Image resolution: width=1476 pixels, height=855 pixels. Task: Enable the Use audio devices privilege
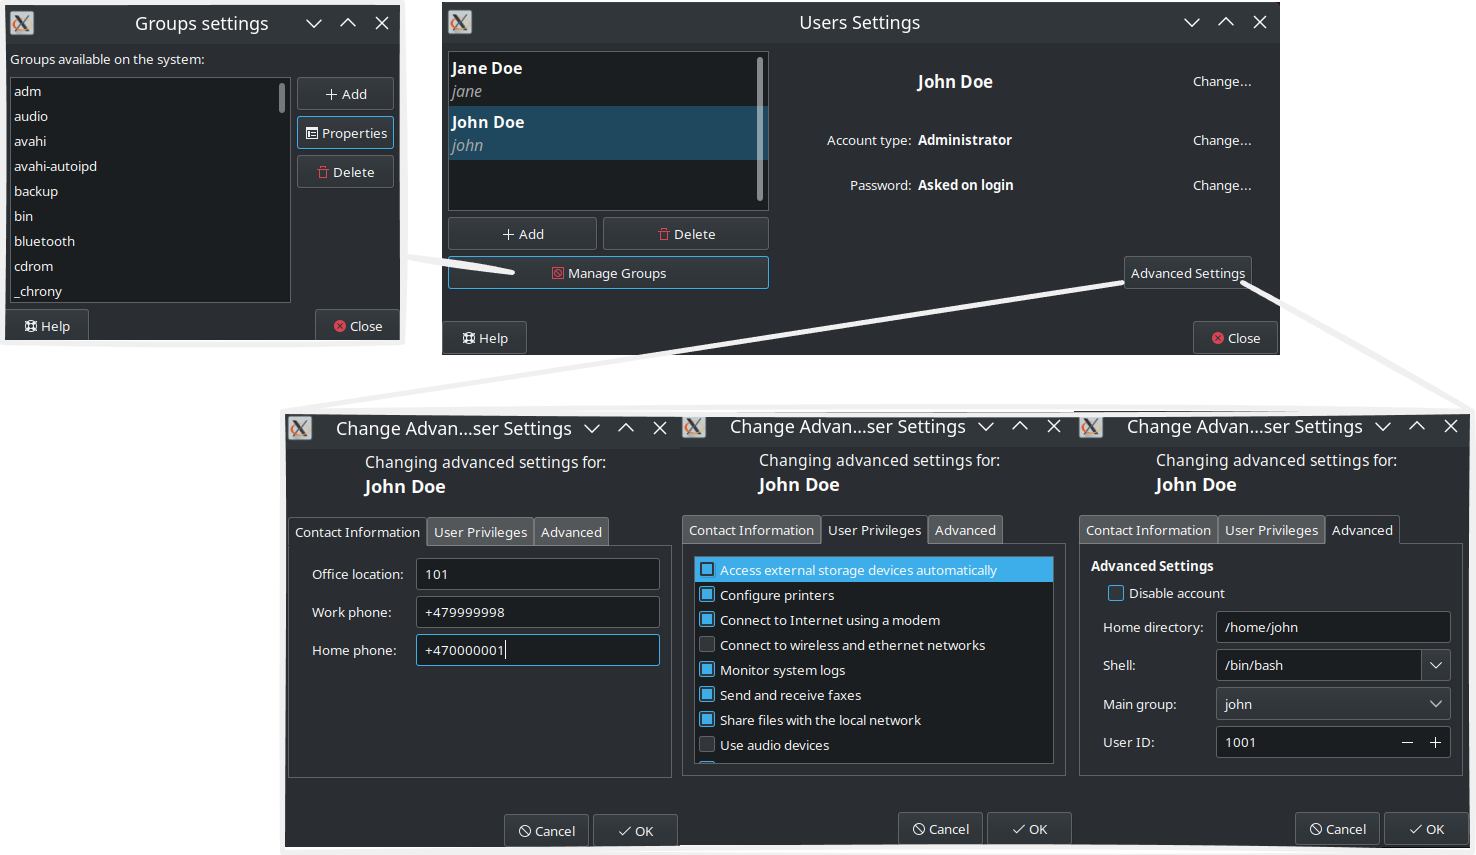[x=707, y=745]
